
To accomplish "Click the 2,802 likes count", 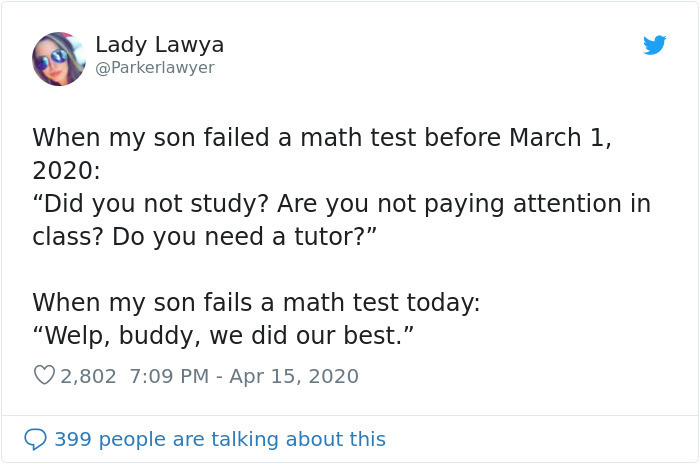I will coord(89,376).
